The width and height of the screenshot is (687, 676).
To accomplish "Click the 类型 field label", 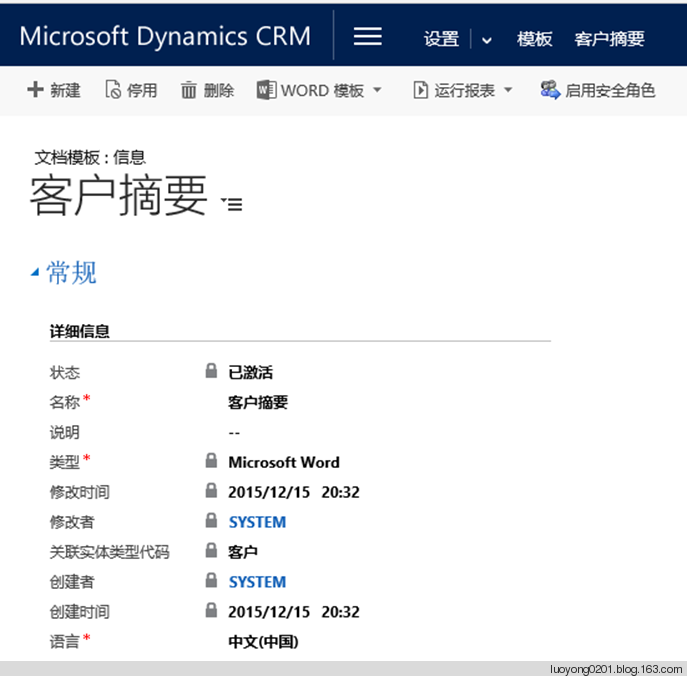I will tap(64, 462).
